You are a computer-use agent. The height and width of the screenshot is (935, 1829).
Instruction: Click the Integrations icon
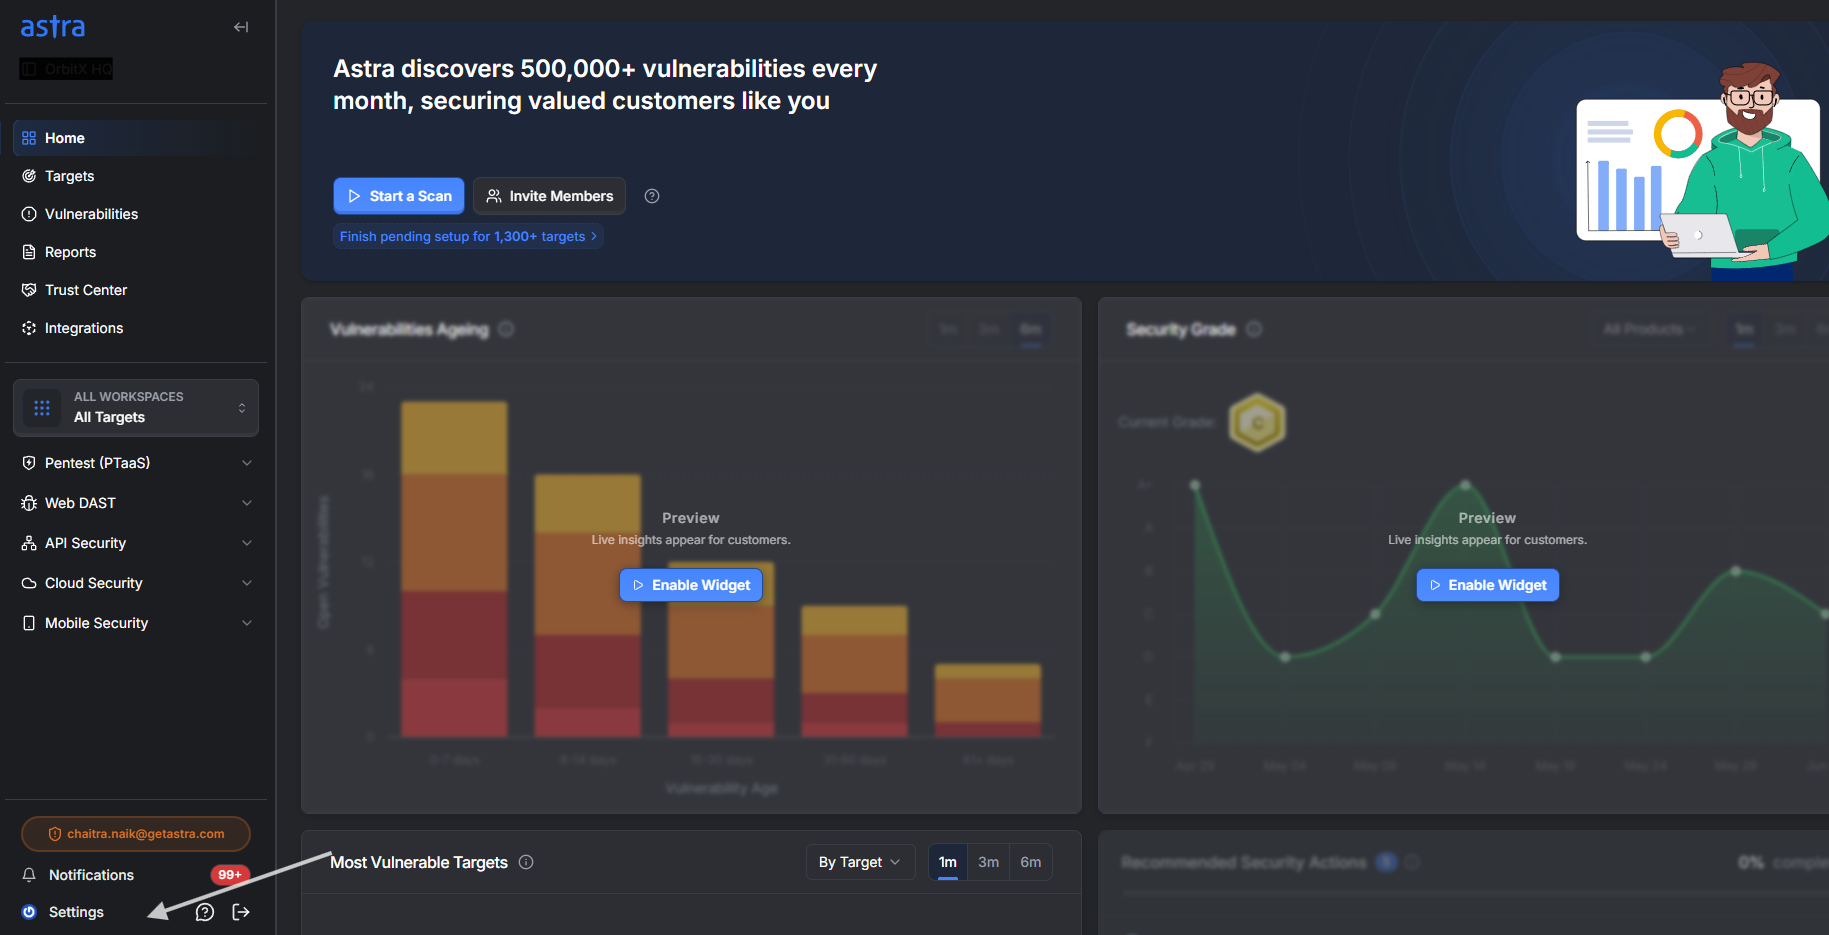tap(29, 328)
